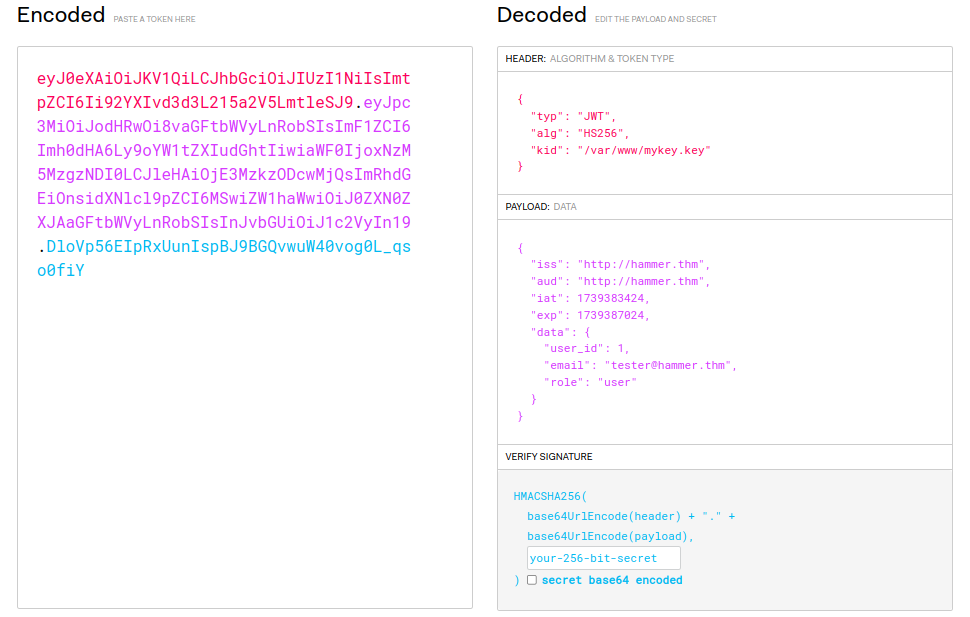
Task: Click the "user_id" line in payload data
Action: 586,348
